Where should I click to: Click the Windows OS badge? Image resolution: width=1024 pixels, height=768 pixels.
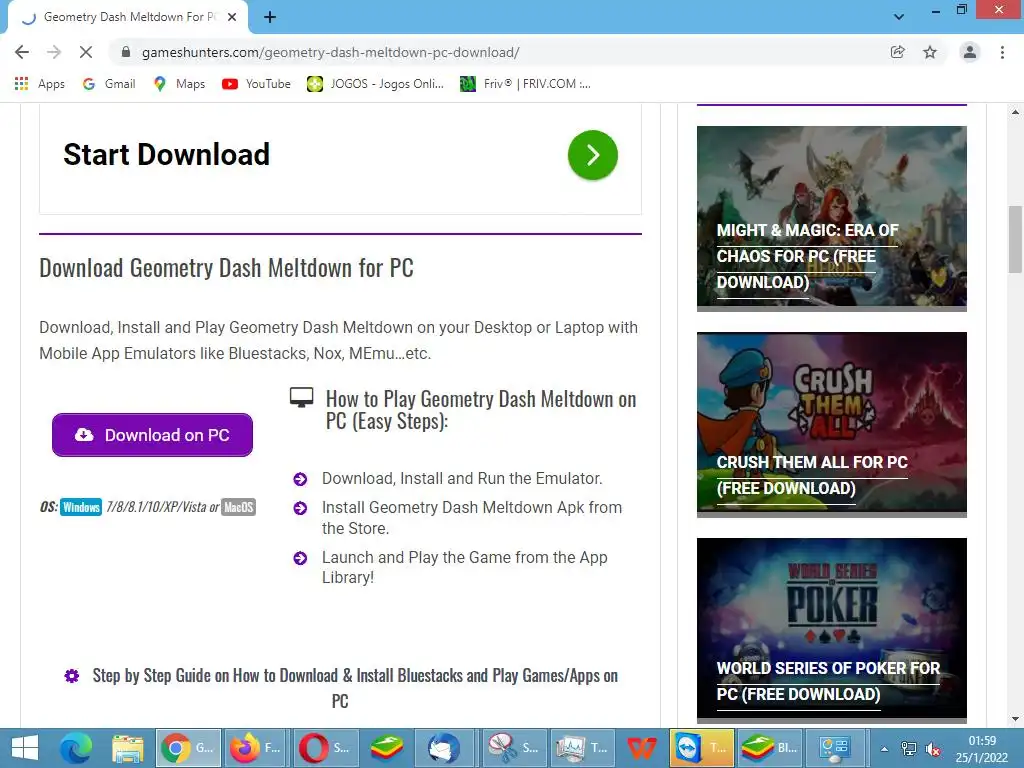tap(81, 507)
